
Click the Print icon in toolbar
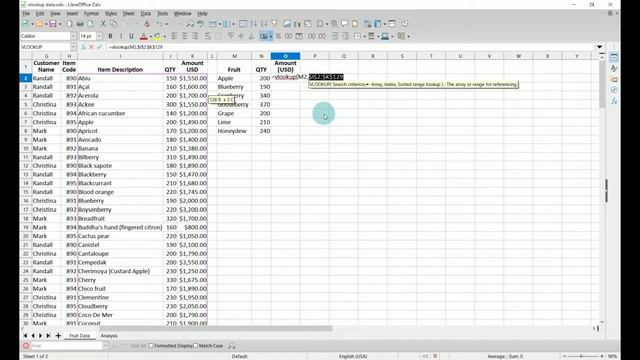pyautogui.click(x=80, y=24)
